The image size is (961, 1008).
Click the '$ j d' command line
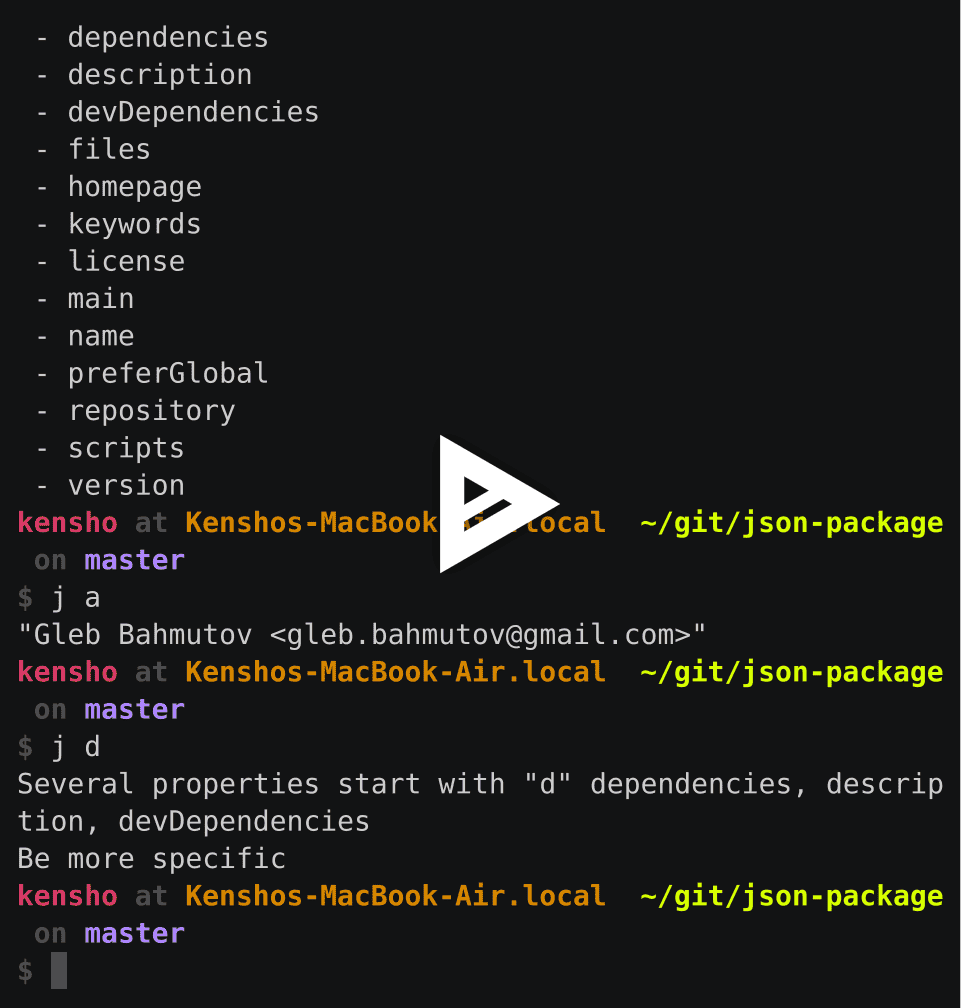59,747
